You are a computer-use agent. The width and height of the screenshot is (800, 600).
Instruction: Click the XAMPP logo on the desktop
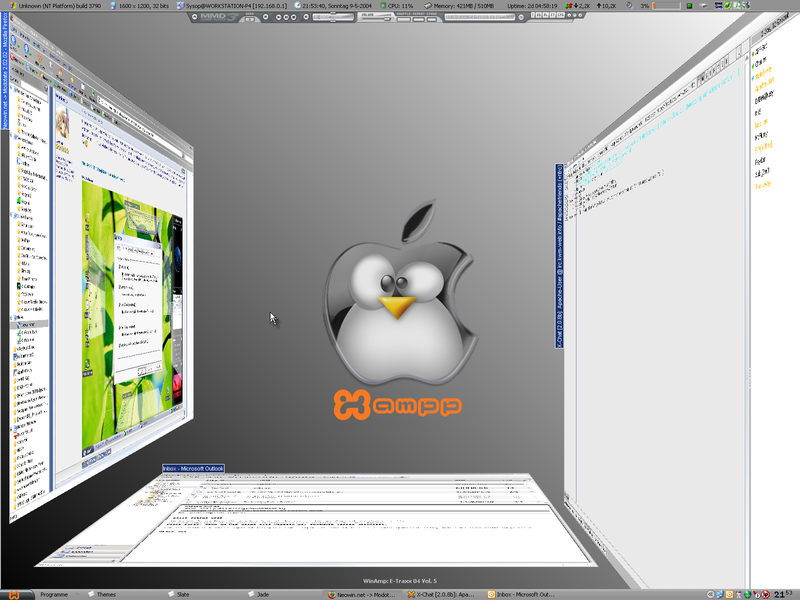(x=398, y=403)
